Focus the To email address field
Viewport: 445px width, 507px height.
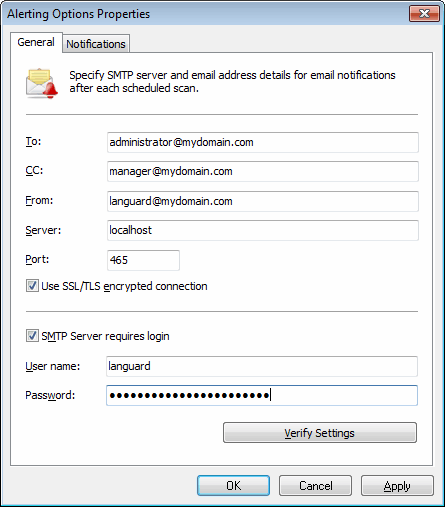point(263,142)
